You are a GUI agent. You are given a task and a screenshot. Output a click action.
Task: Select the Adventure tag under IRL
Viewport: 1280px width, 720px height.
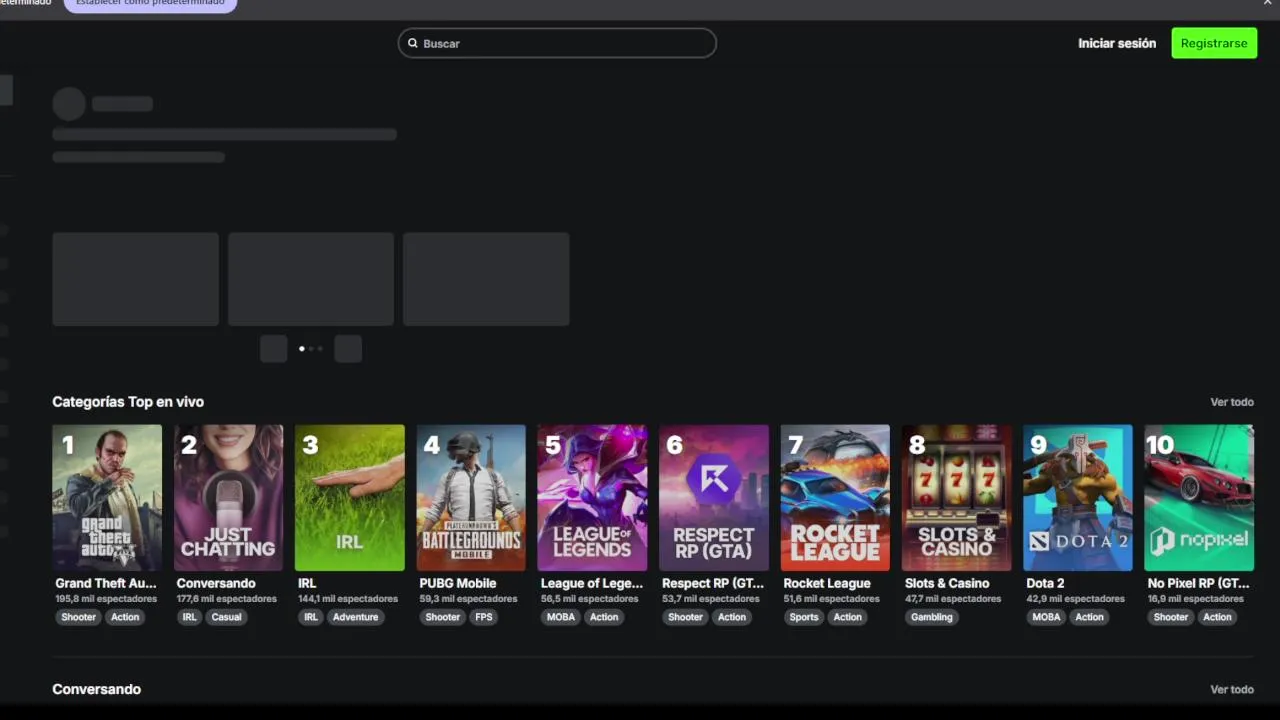[x=355, y=617]
